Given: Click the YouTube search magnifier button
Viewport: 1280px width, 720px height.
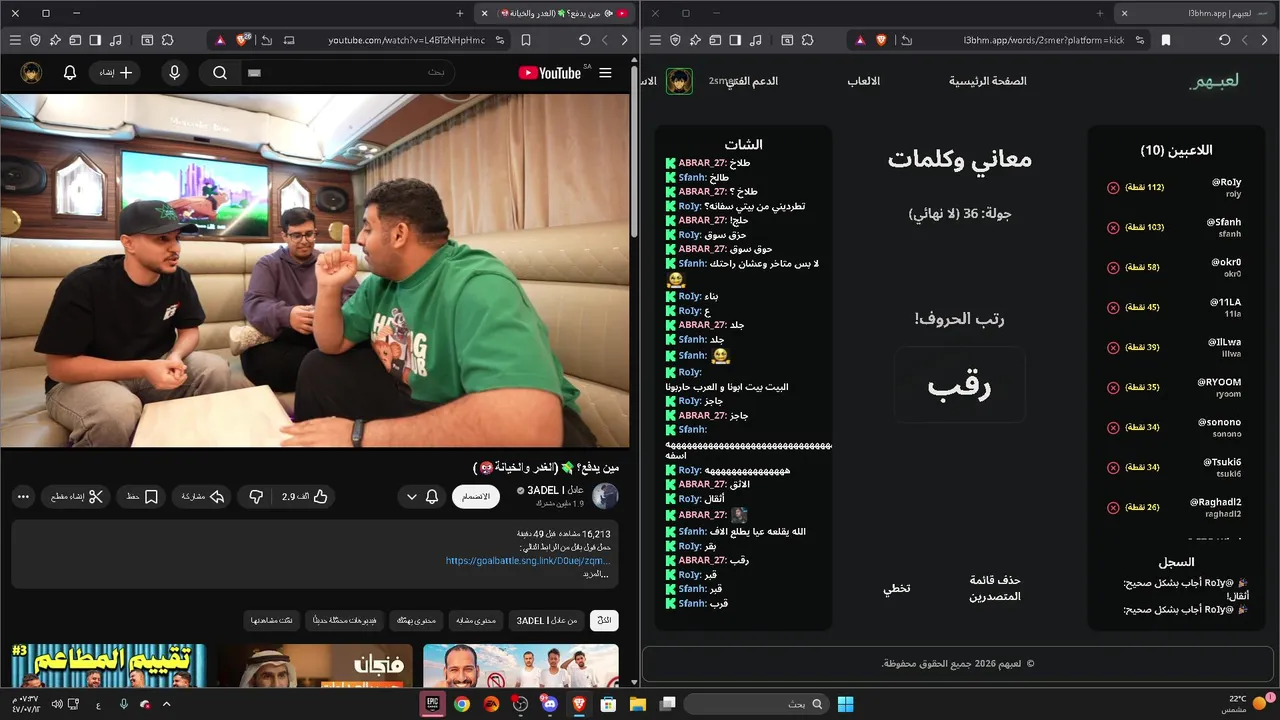Looking at the screenshot, I should [220, 73].
